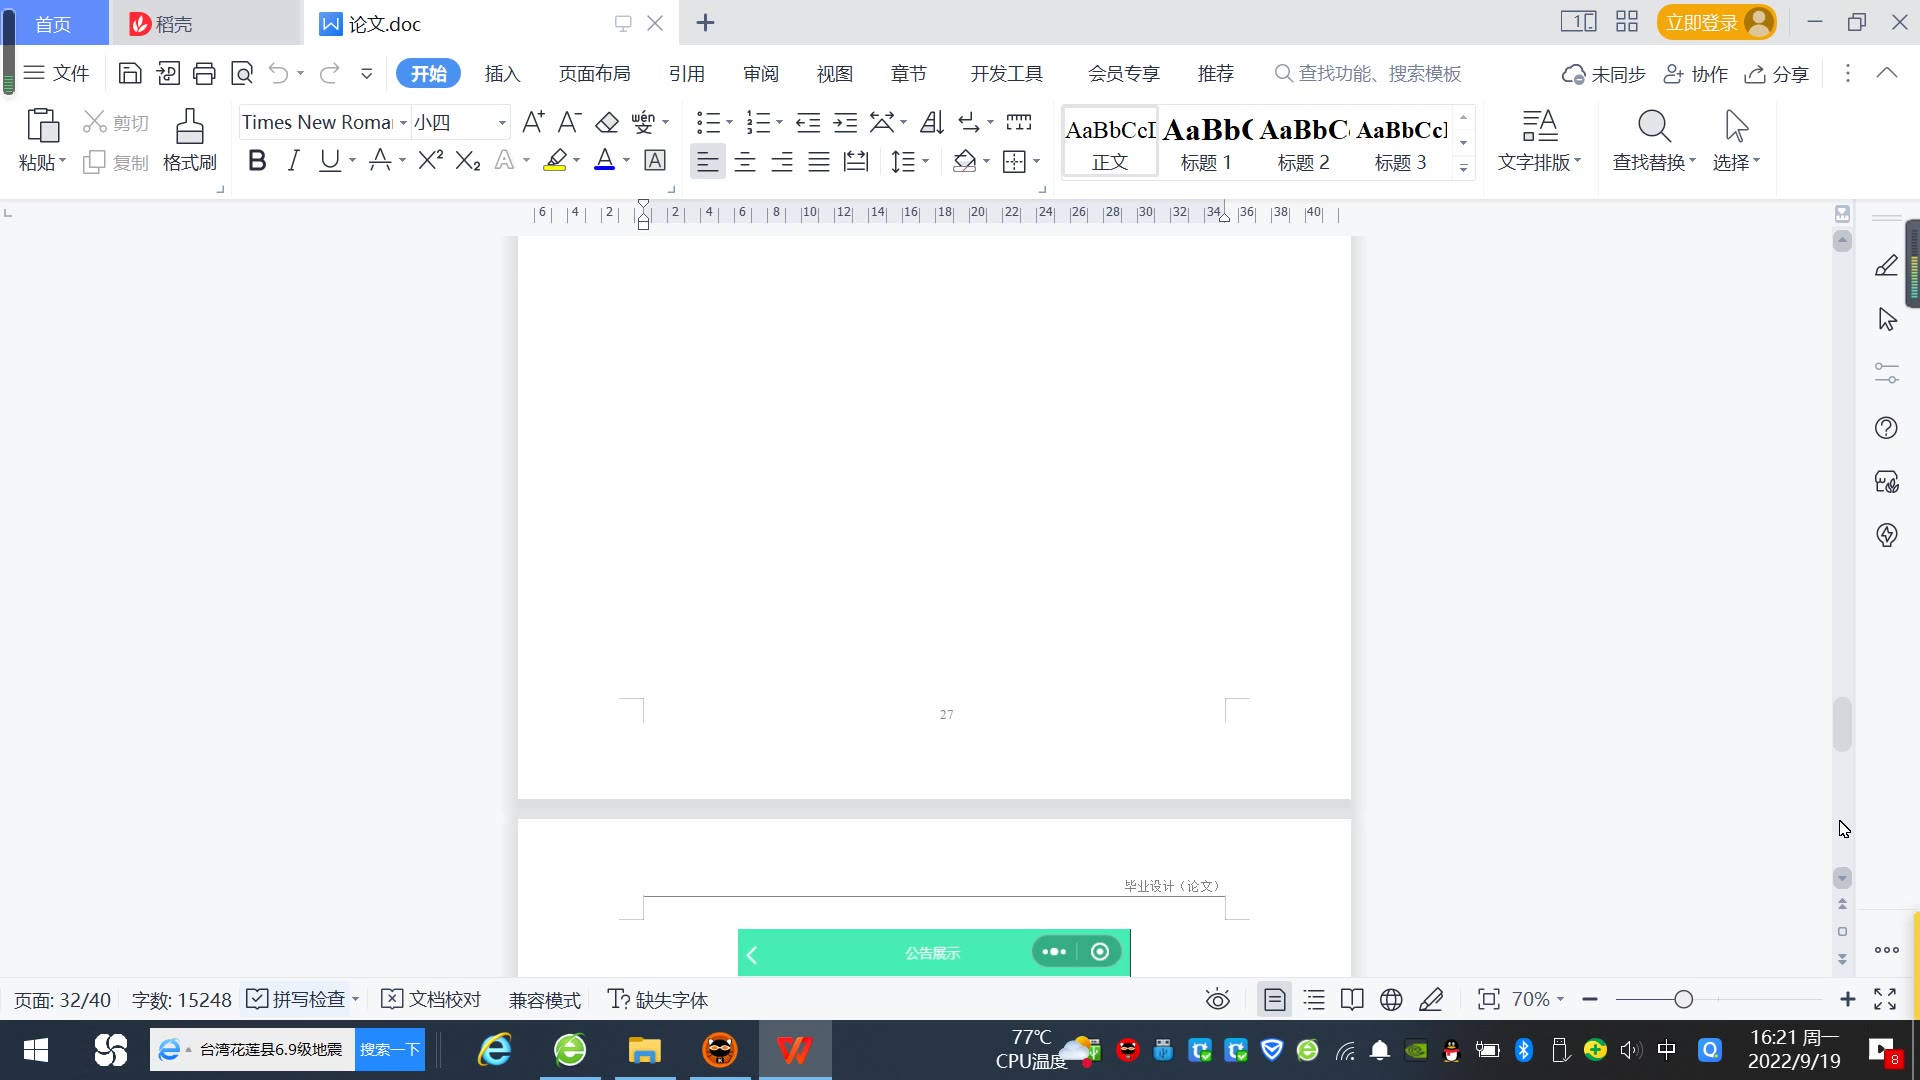Open the 插入 ribbon tab
This screenshot has height=1080, width=1920.
pyautogui.click(x=502, y=74)
